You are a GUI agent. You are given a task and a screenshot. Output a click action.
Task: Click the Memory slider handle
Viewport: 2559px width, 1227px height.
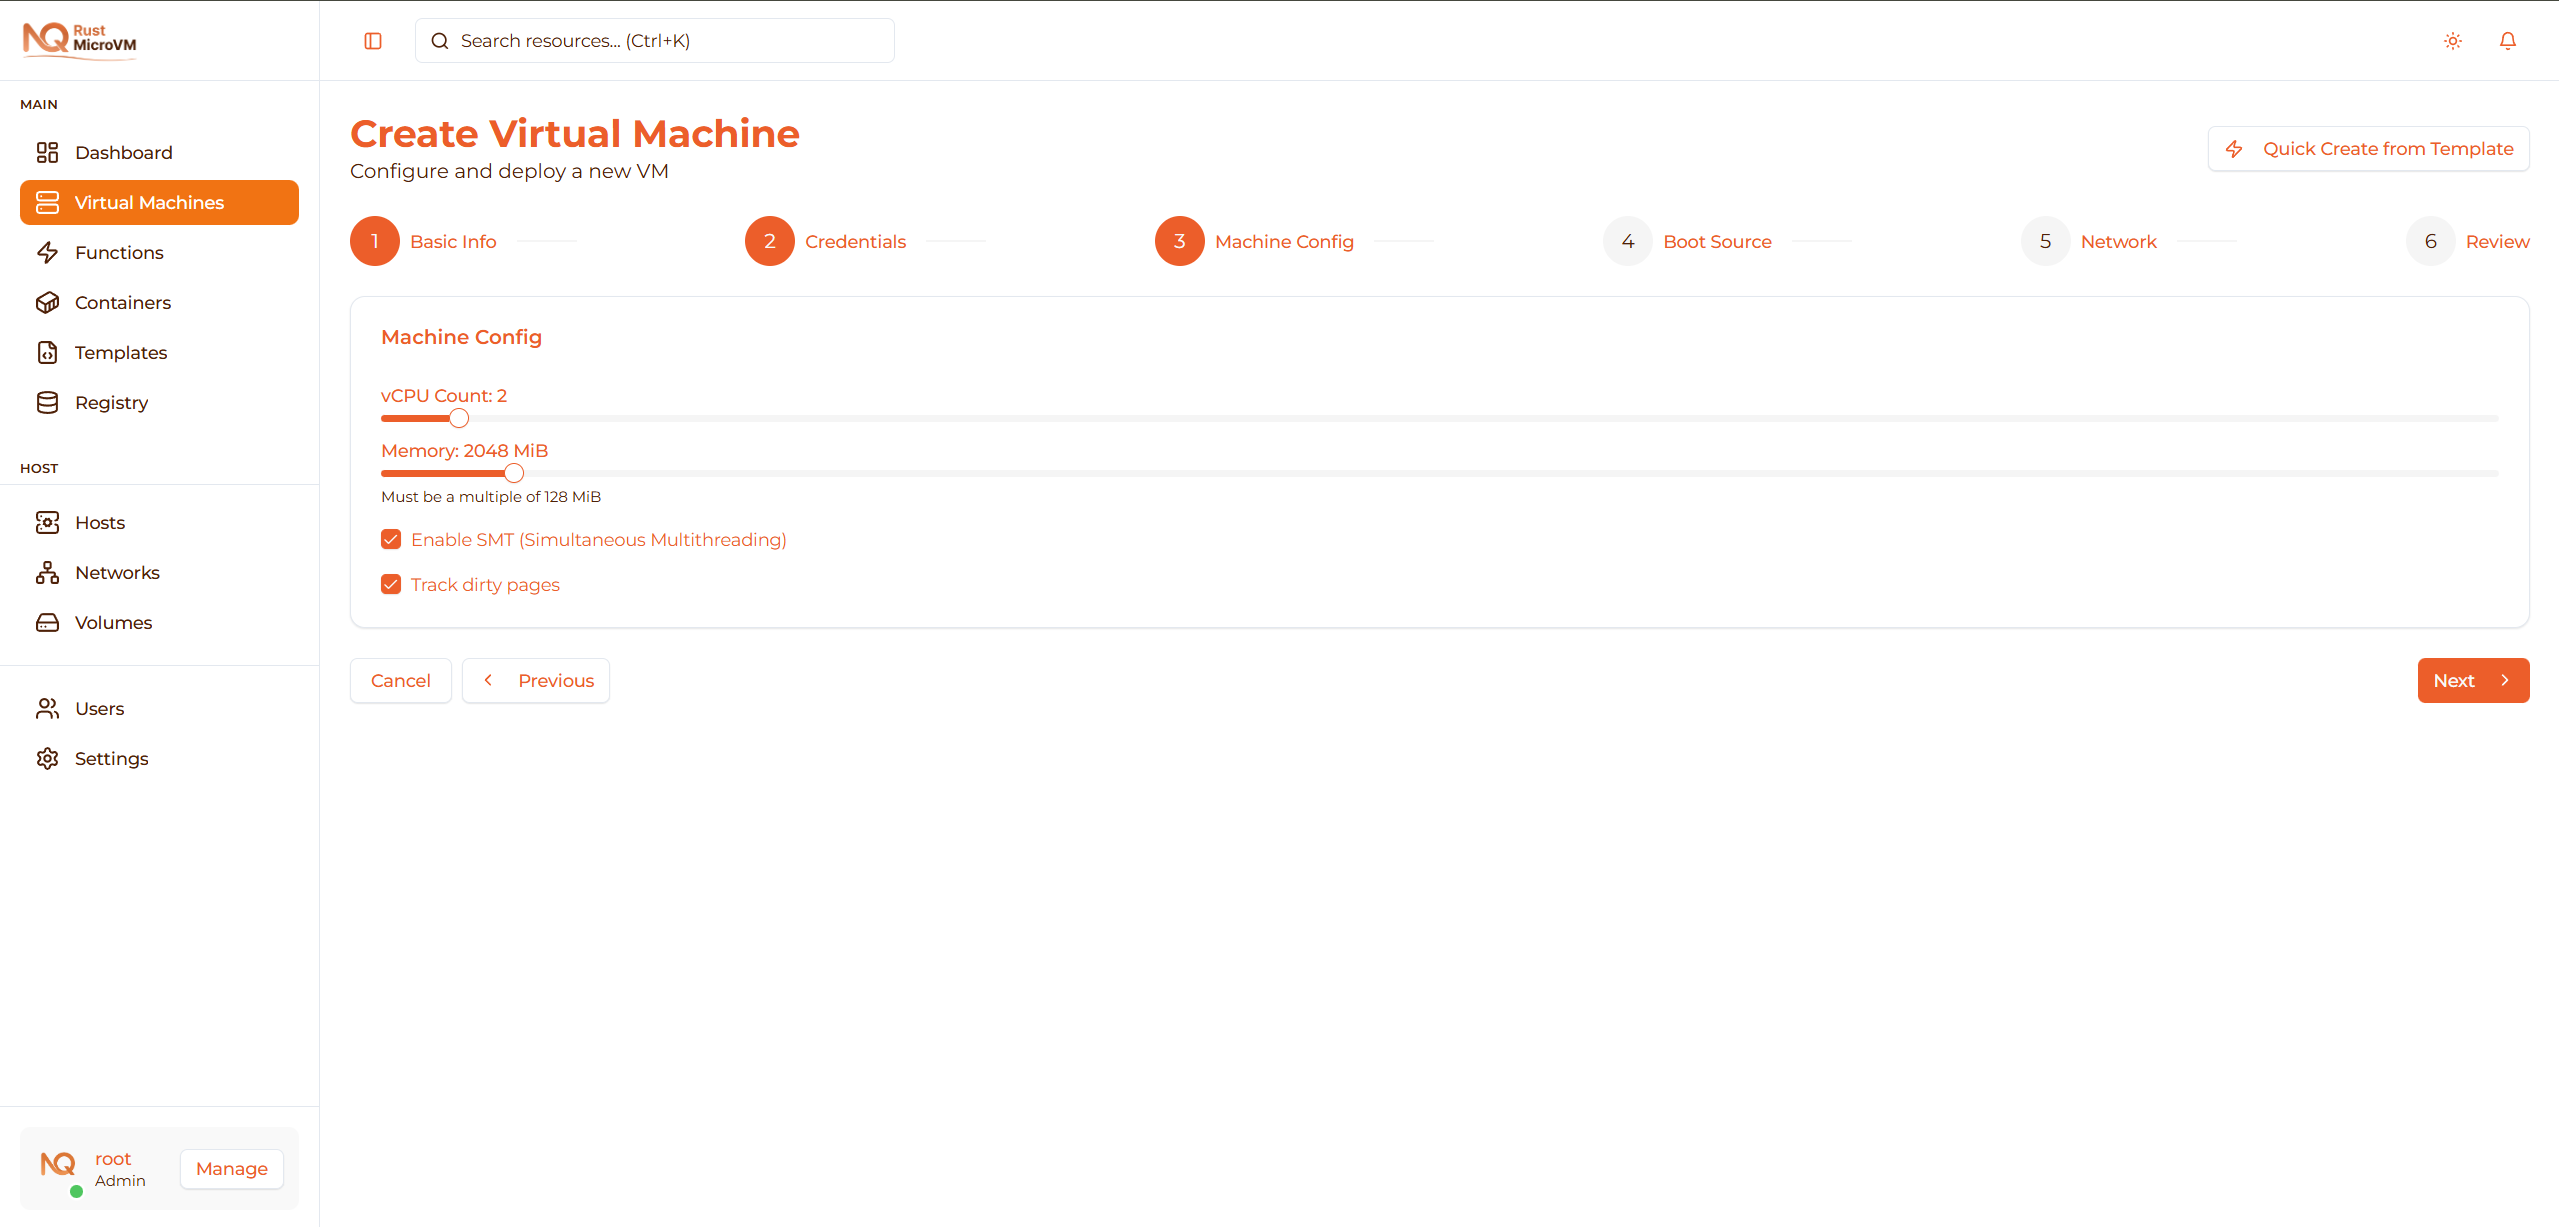click(514, 473)
